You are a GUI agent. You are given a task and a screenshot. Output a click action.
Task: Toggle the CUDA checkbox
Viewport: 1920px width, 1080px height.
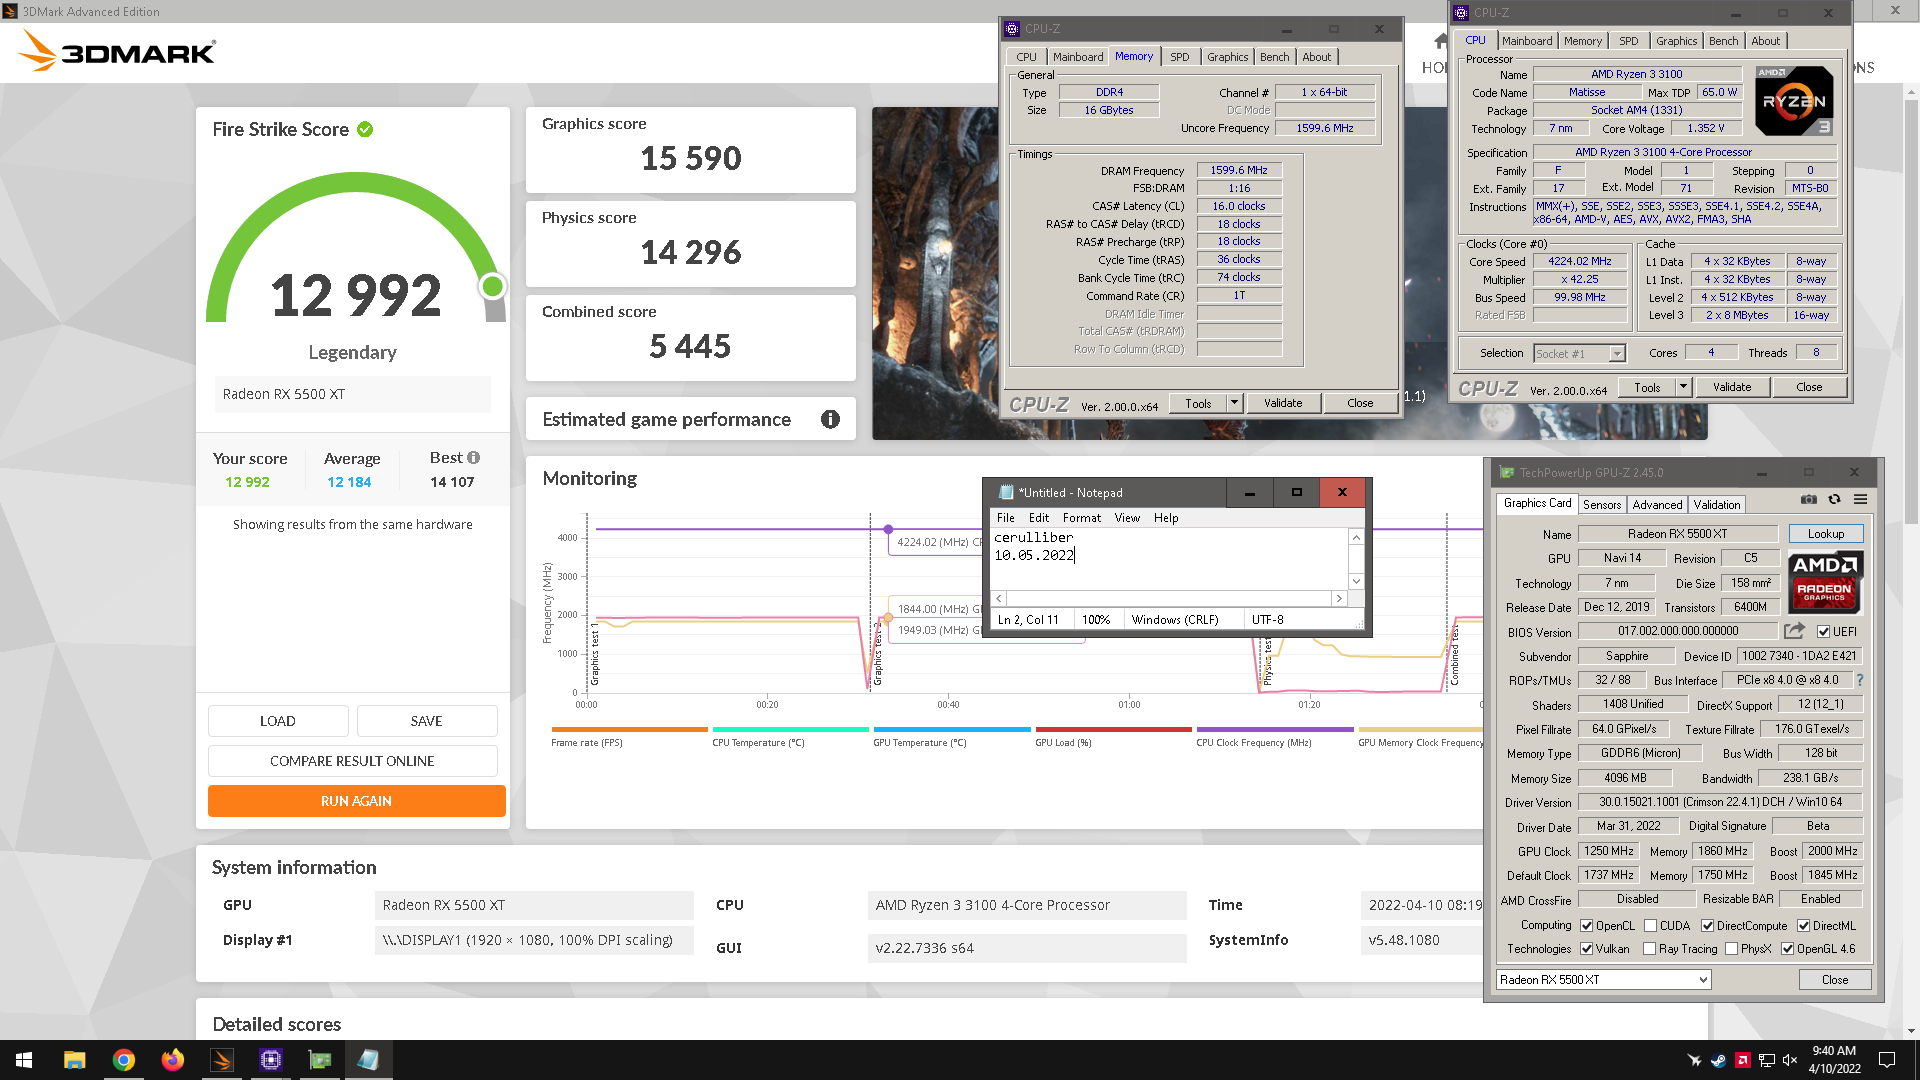(x=1651, y=926)
